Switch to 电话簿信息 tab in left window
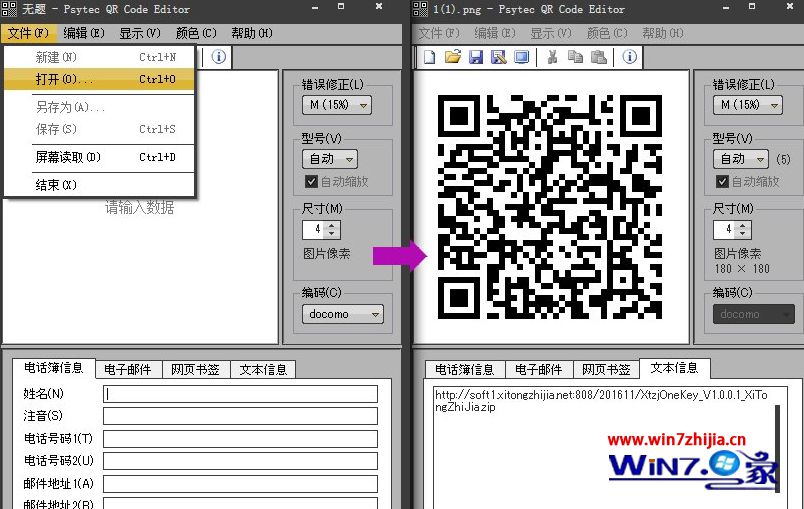The height and width of the screenshot is (509, 804). [x=53, y=368]
